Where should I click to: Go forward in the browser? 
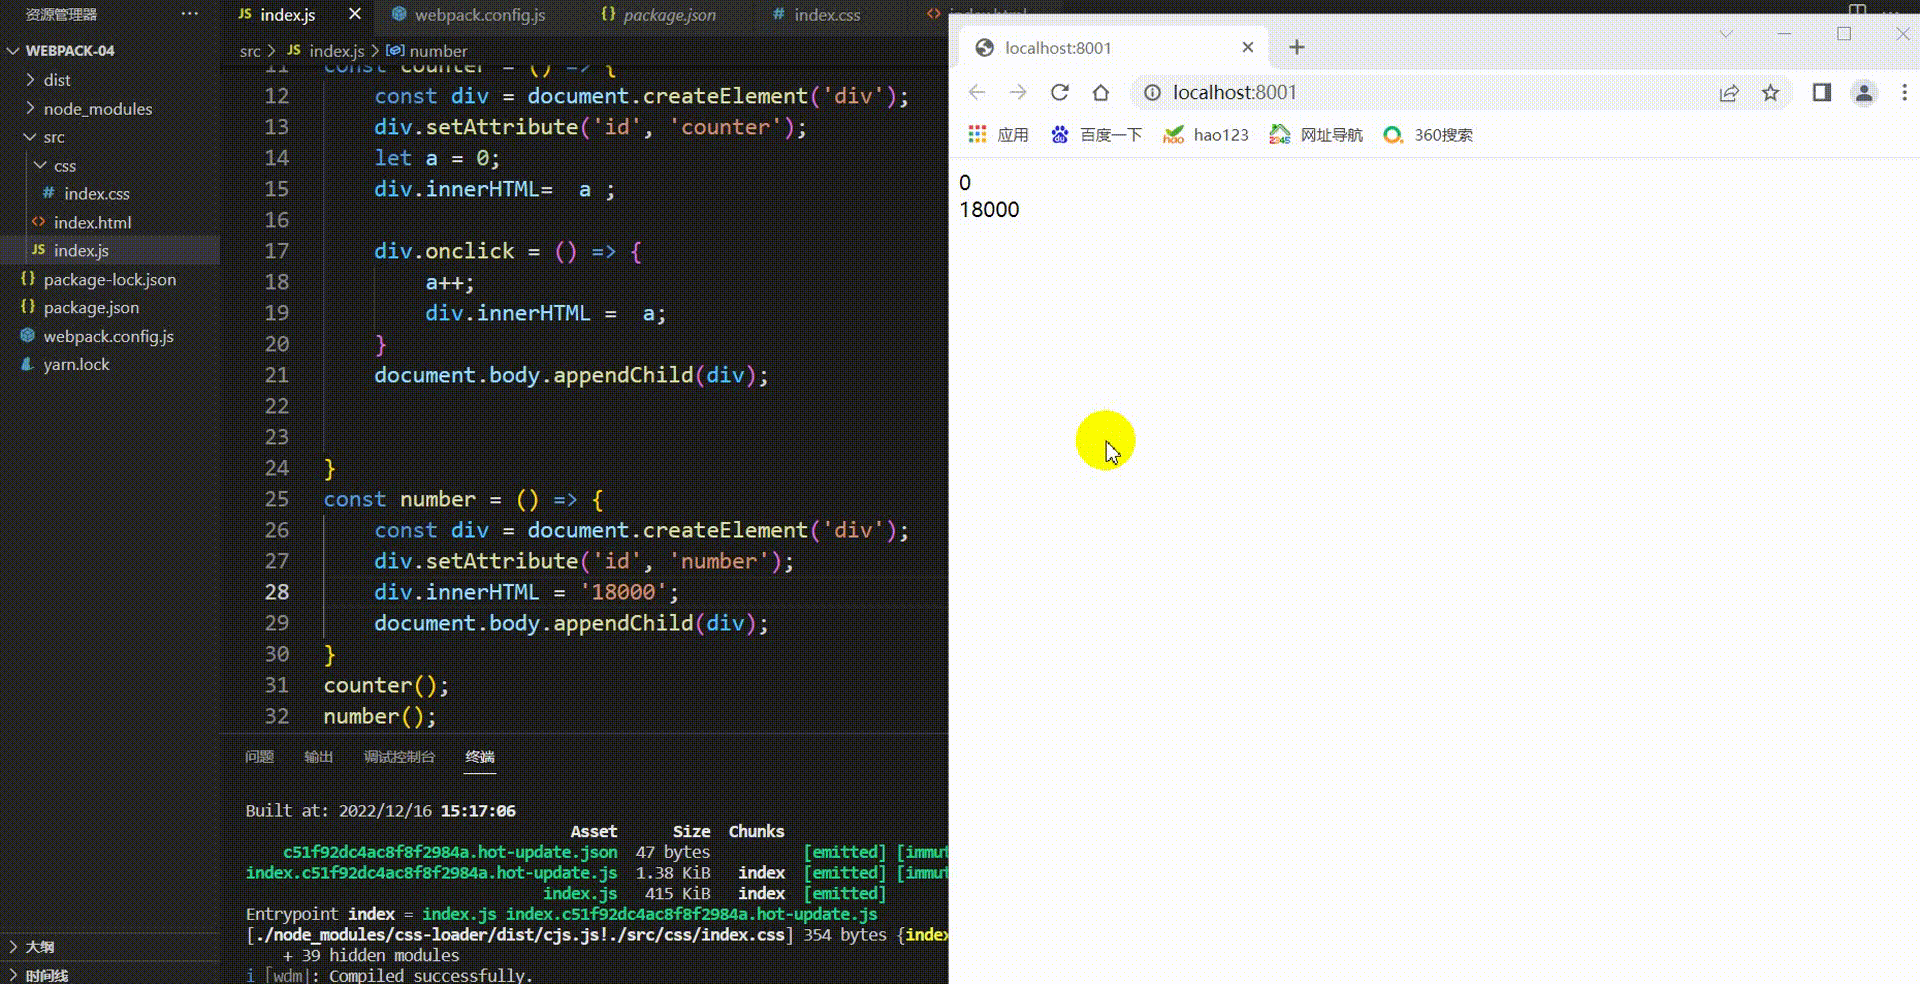(x=1018, y=93)
